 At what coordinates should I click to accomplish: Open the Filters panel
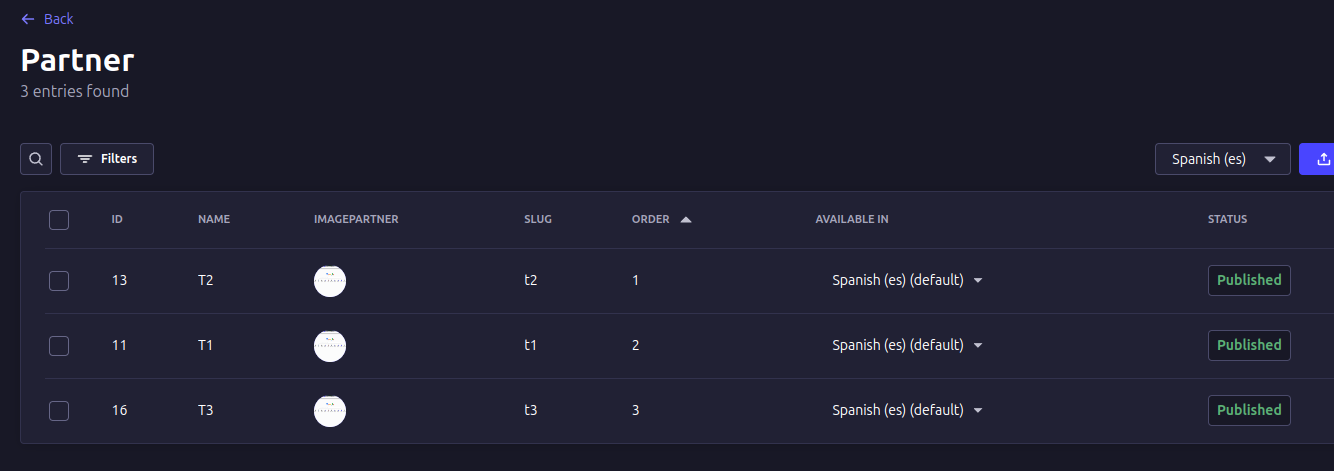pyautogui.click(x=107, y=159)
